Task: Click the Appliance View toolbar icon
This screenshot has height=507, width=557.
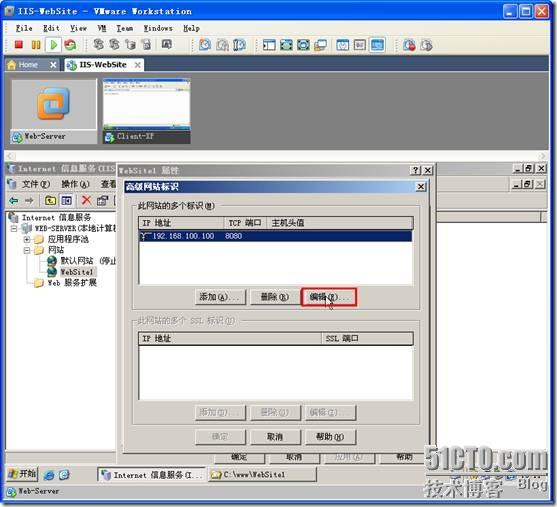Action: tap(360, 45)
